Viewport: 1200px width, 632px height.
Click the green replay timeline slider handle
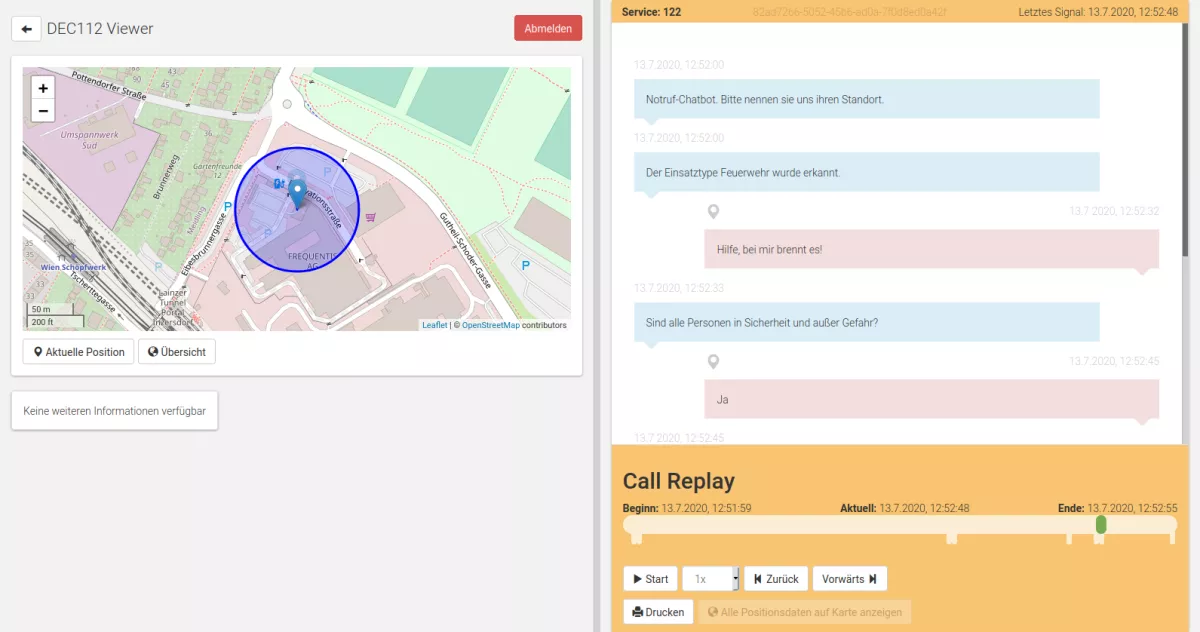click(1101, 525)
